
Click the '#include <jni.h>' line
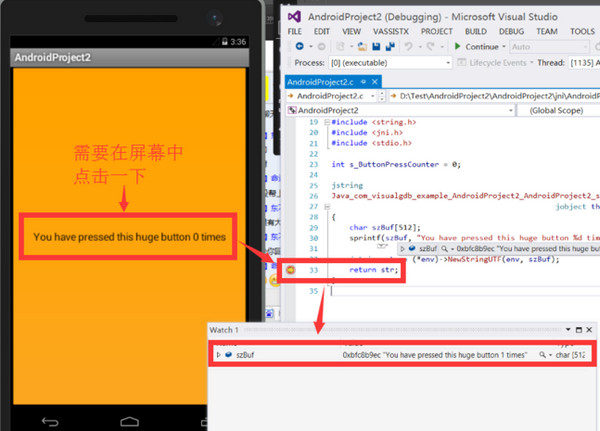(x=367, y=132)
